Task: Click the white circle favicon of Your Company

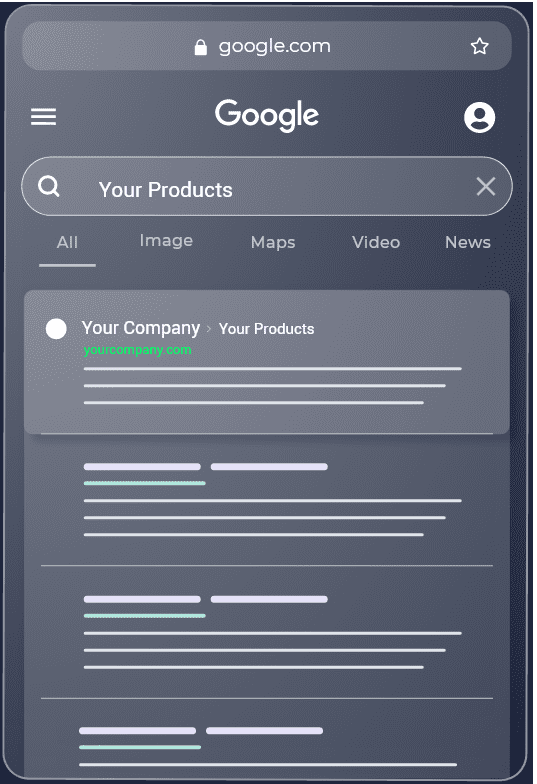Action: [x=56, y=329]
